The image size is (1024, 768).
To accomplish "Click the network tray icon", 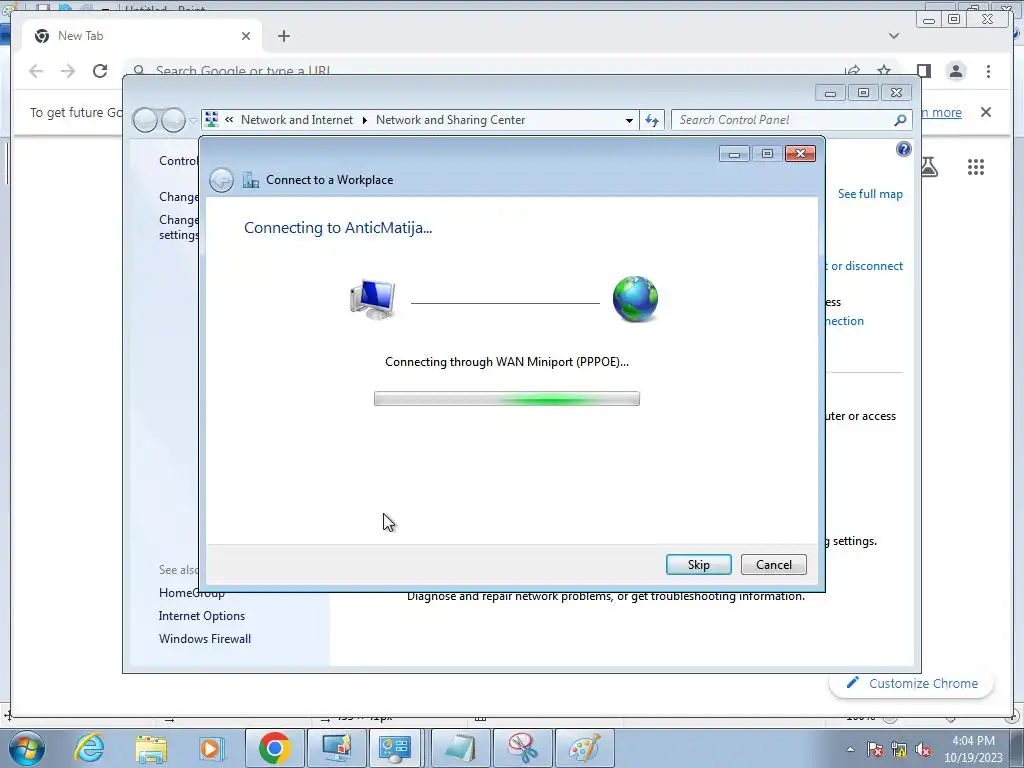I will [899, 750].
